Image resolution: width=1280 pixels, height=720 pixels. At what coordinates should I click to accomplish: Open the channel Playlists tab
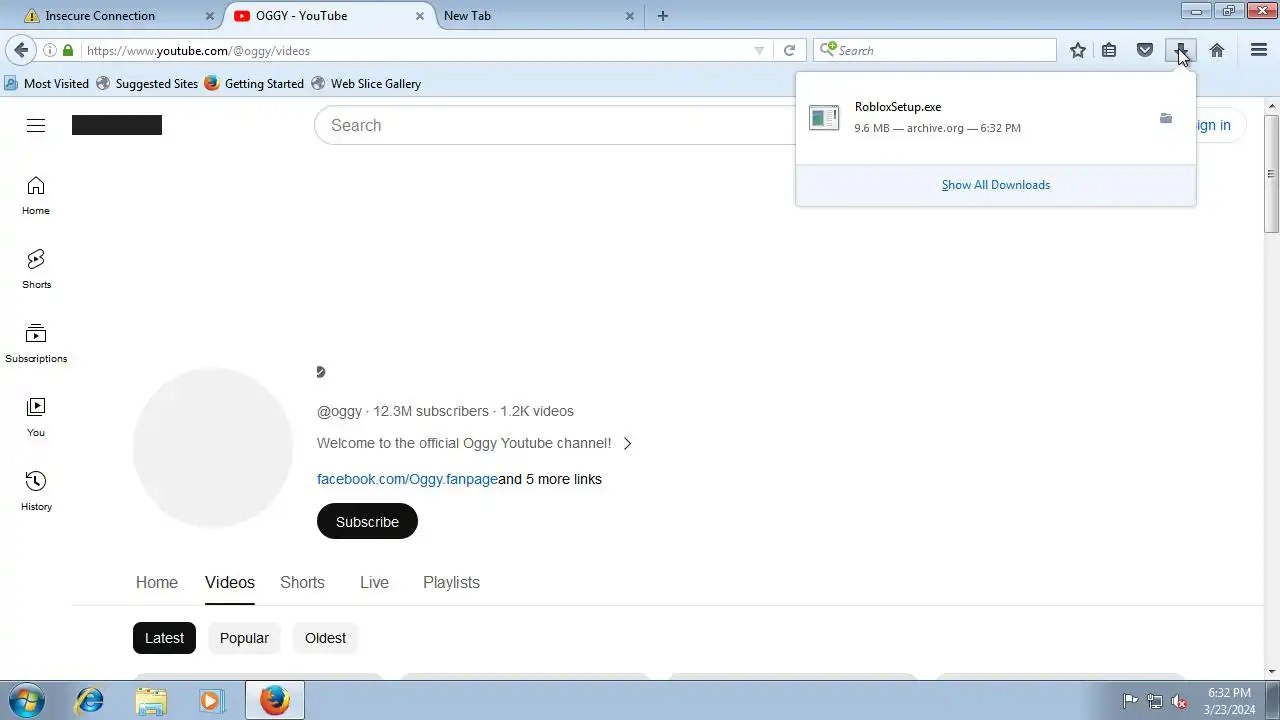click(x=451, y=582)
